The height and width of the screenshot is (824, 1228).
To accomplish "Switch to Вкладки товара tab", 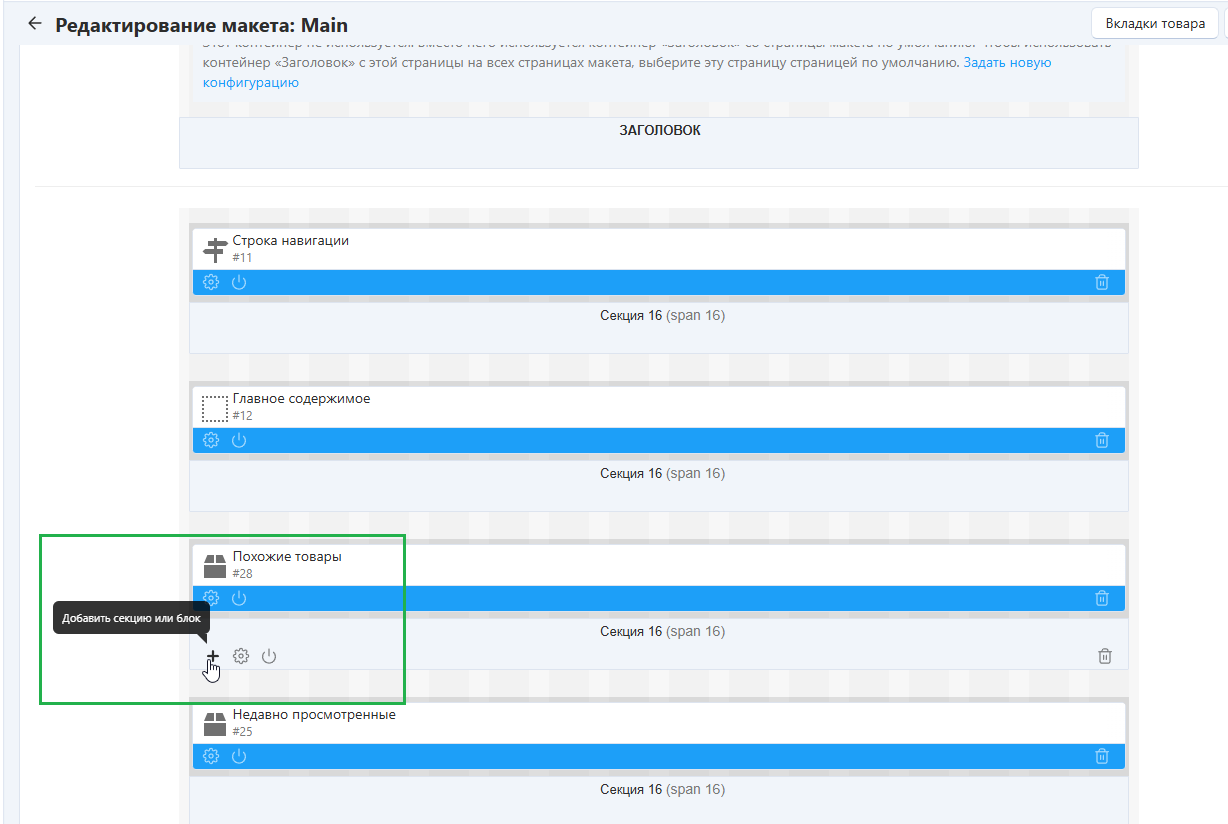I will tap(1155, 24).
